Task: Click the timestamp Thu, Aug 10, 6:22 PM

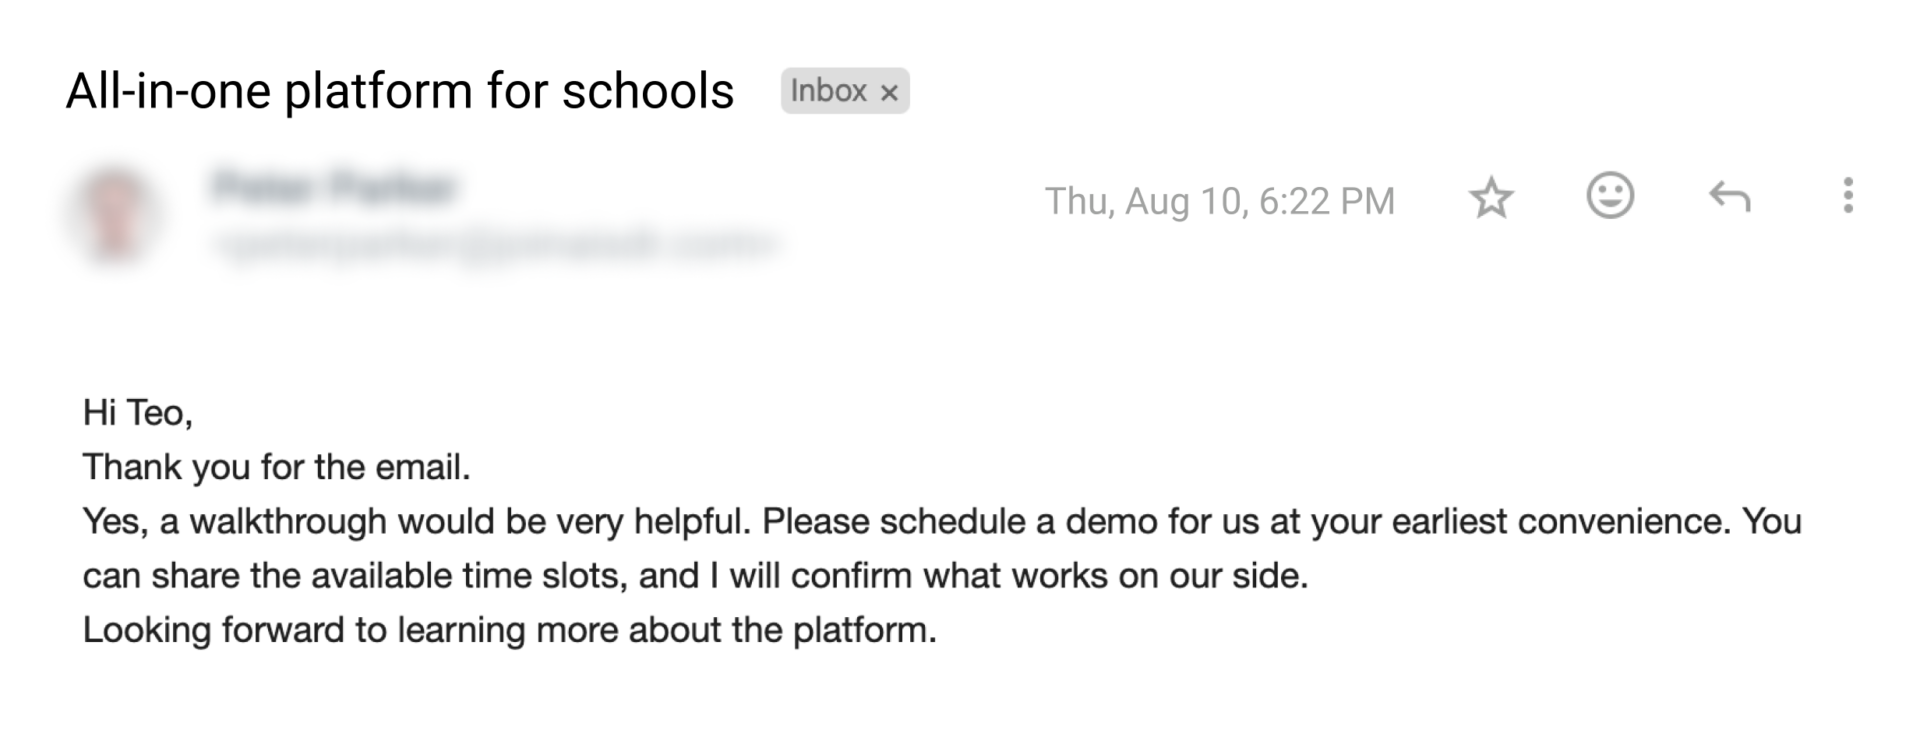Action: [x=1219, y=201]
